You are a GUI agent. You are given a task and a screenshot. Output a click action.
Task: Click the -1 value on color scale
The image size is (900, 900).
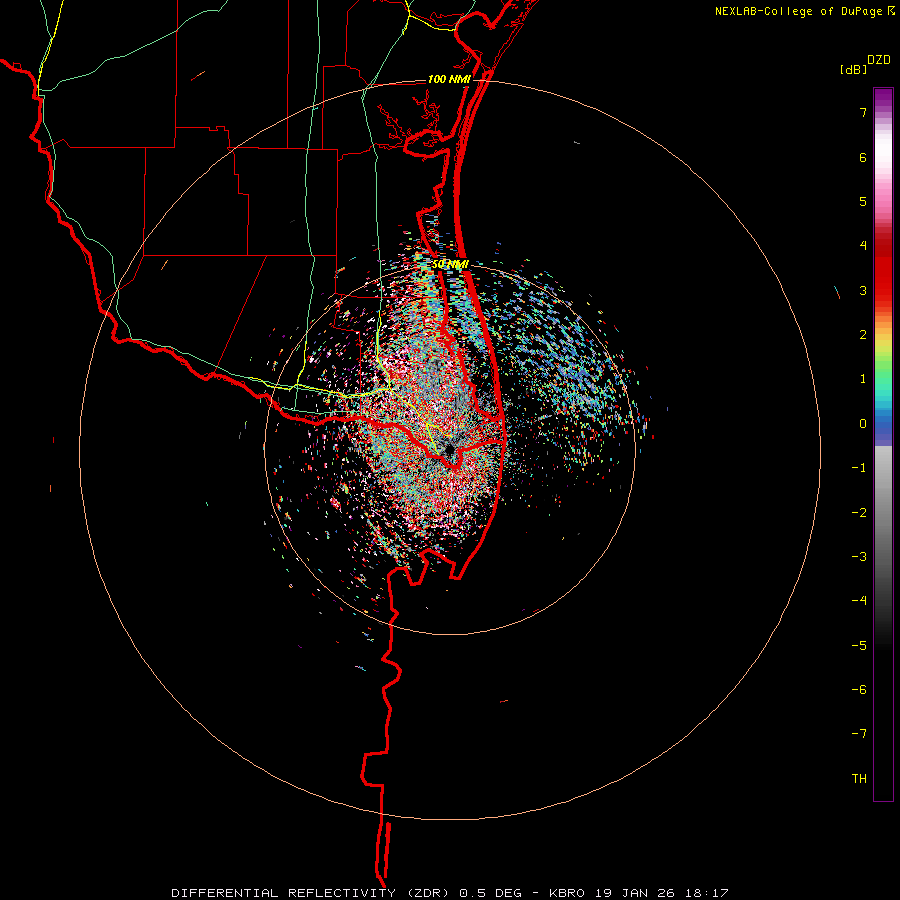click(x=859, y=468)
